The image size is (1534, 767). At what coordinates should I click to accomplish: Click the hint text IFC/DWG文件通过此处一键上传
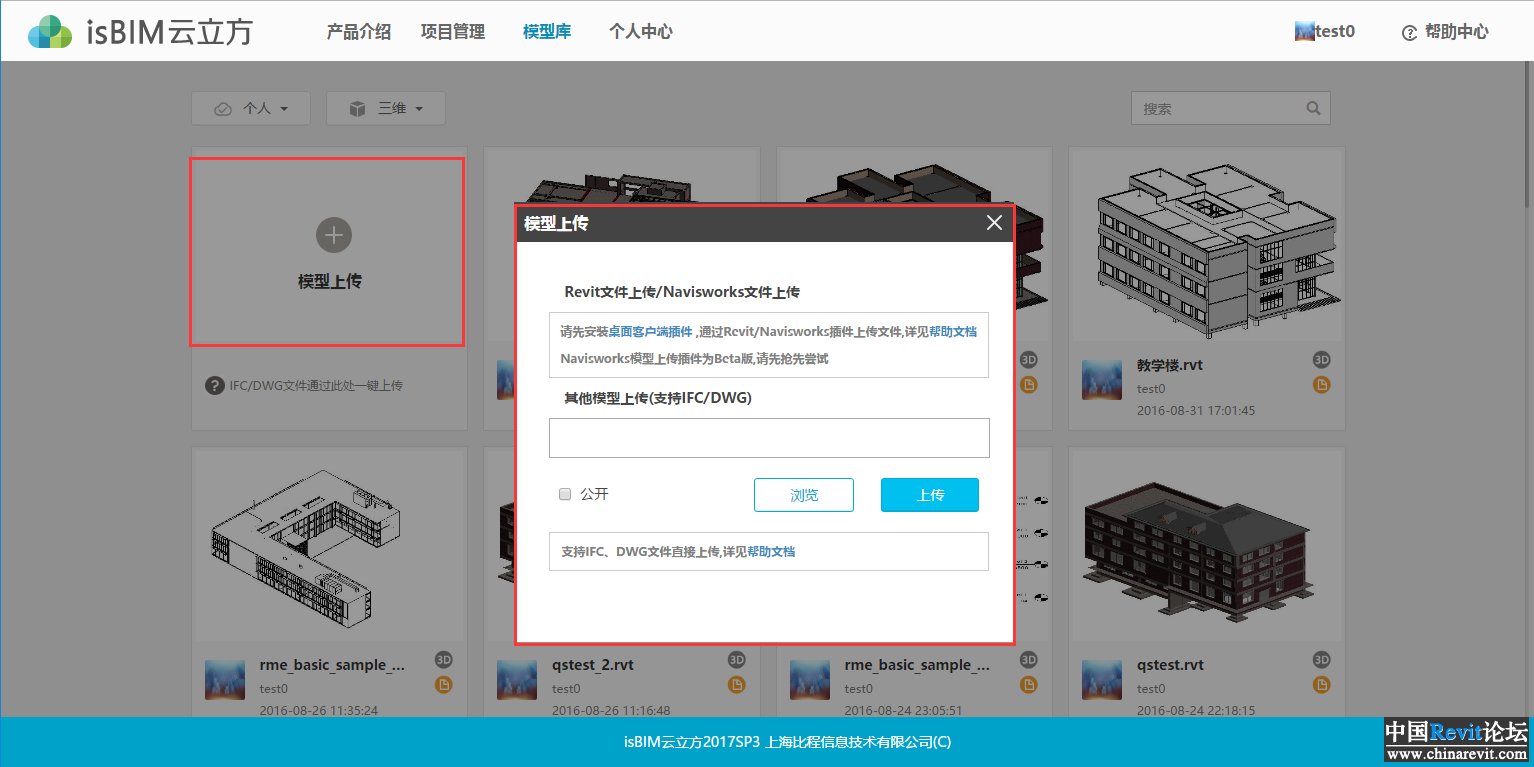click(316, 385)
